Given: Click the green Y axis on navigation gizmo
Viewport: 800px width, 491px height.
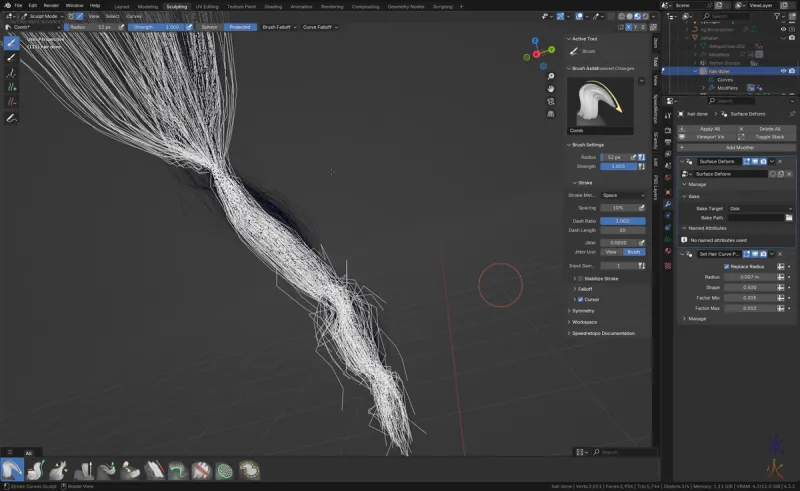Looking at the screenshot, I should coord(552,50).
